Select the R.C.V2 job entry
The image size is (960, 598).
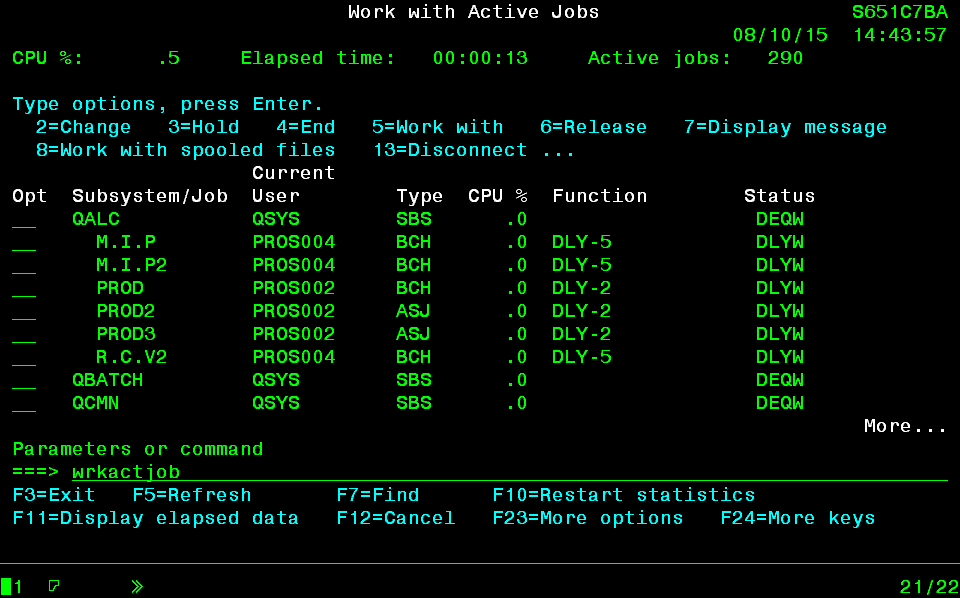coord(131,357)
